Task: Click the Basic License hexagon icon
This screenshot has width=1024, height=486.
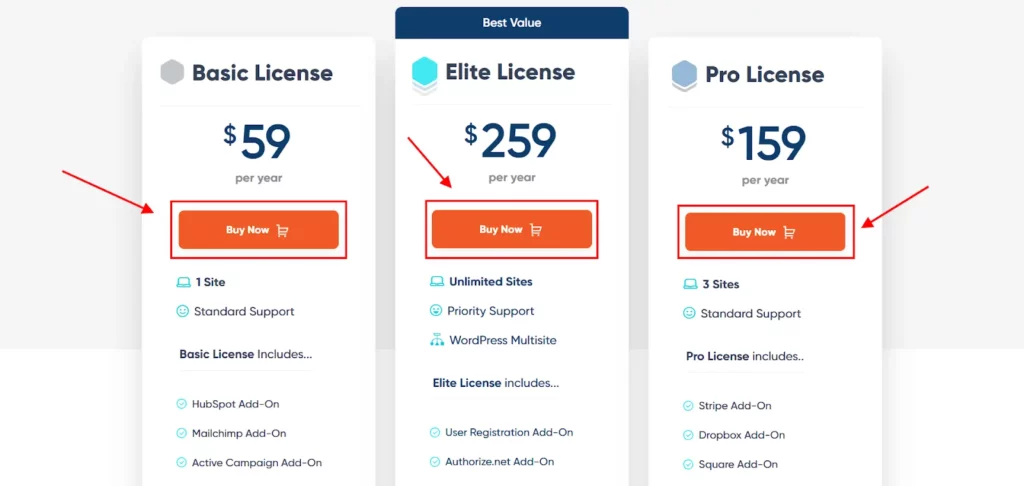Action: point(173,73)
